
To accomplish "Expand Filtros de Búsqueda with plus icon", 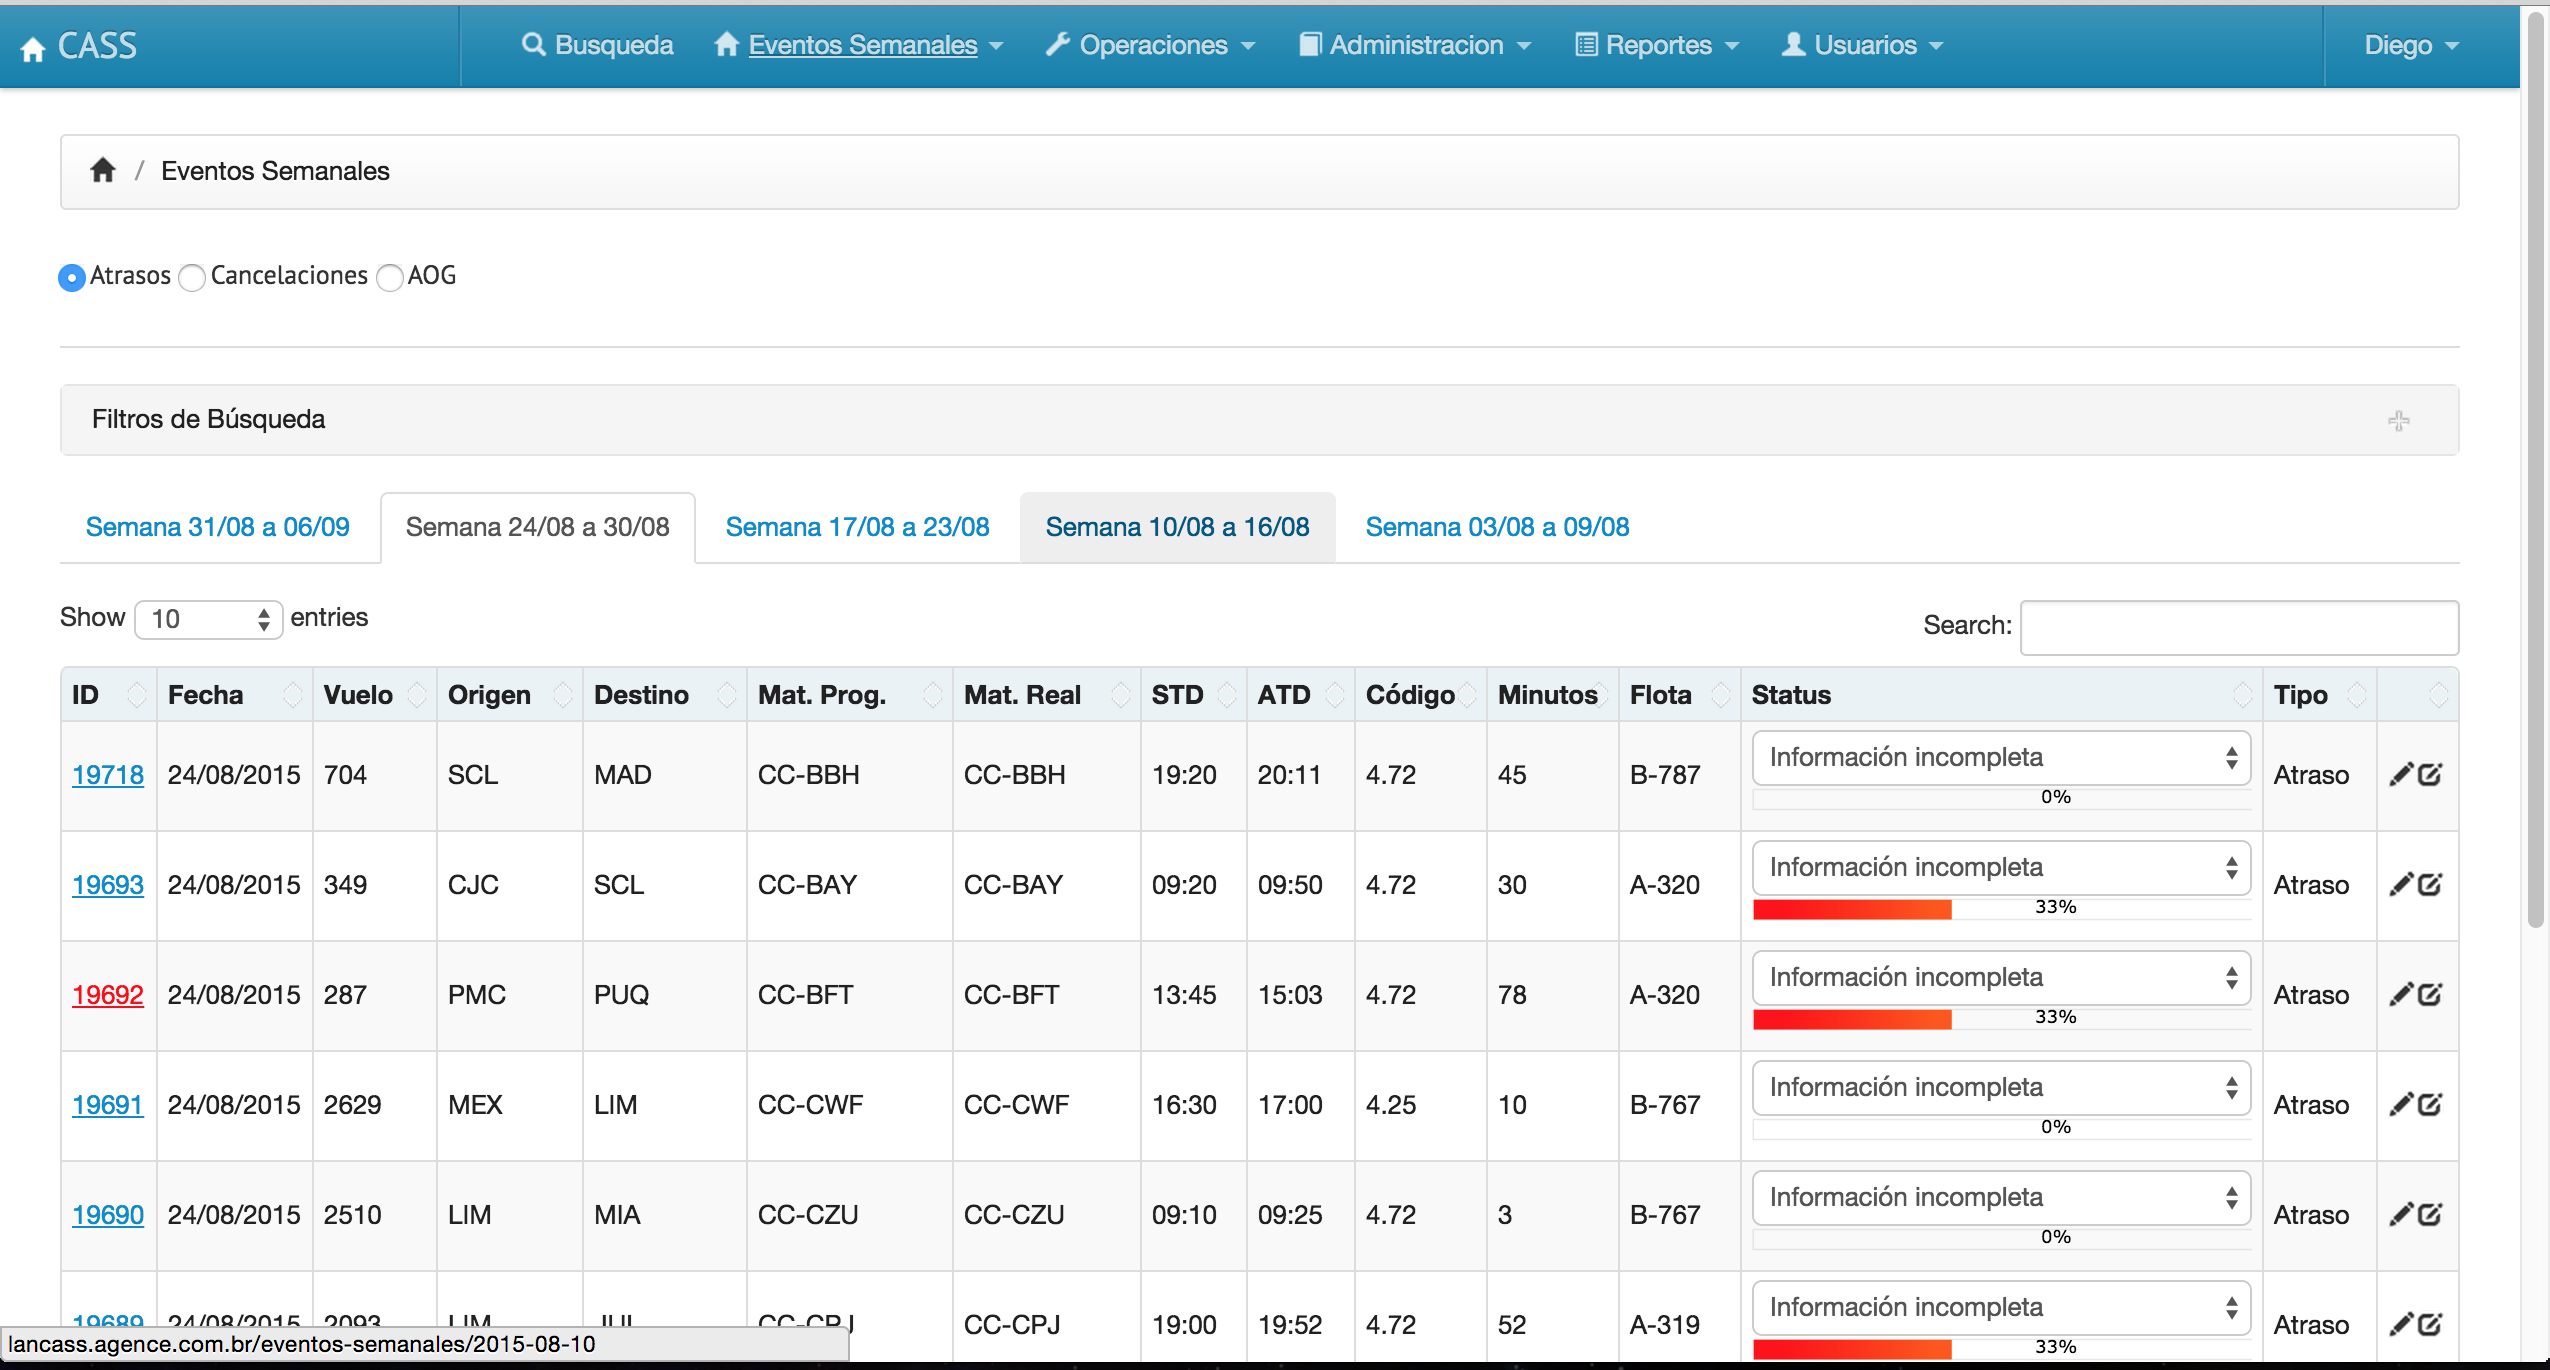I will pos(2398,421).
